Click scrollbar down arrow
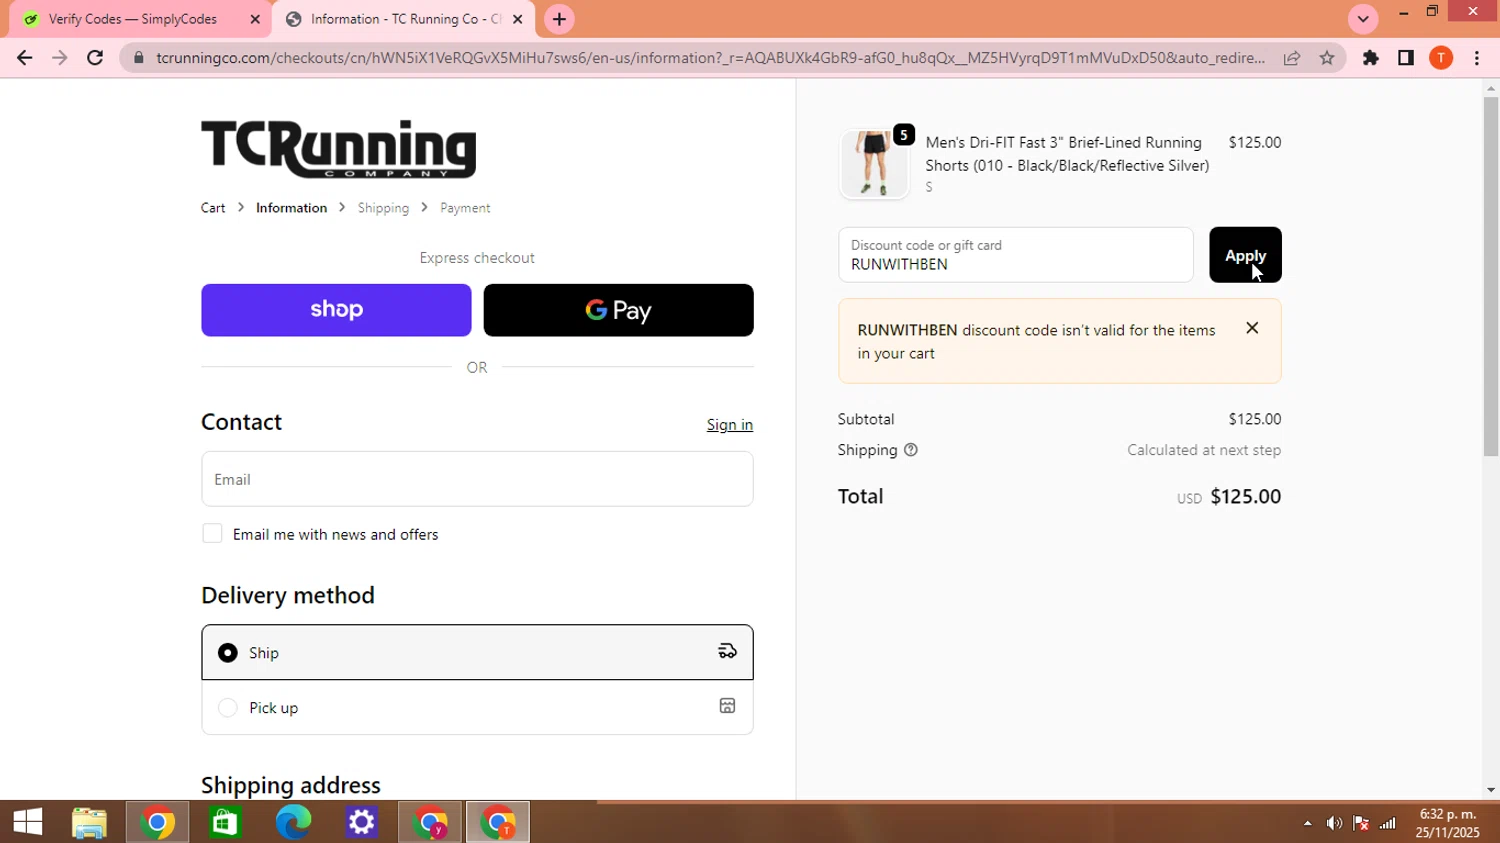 1490,790
